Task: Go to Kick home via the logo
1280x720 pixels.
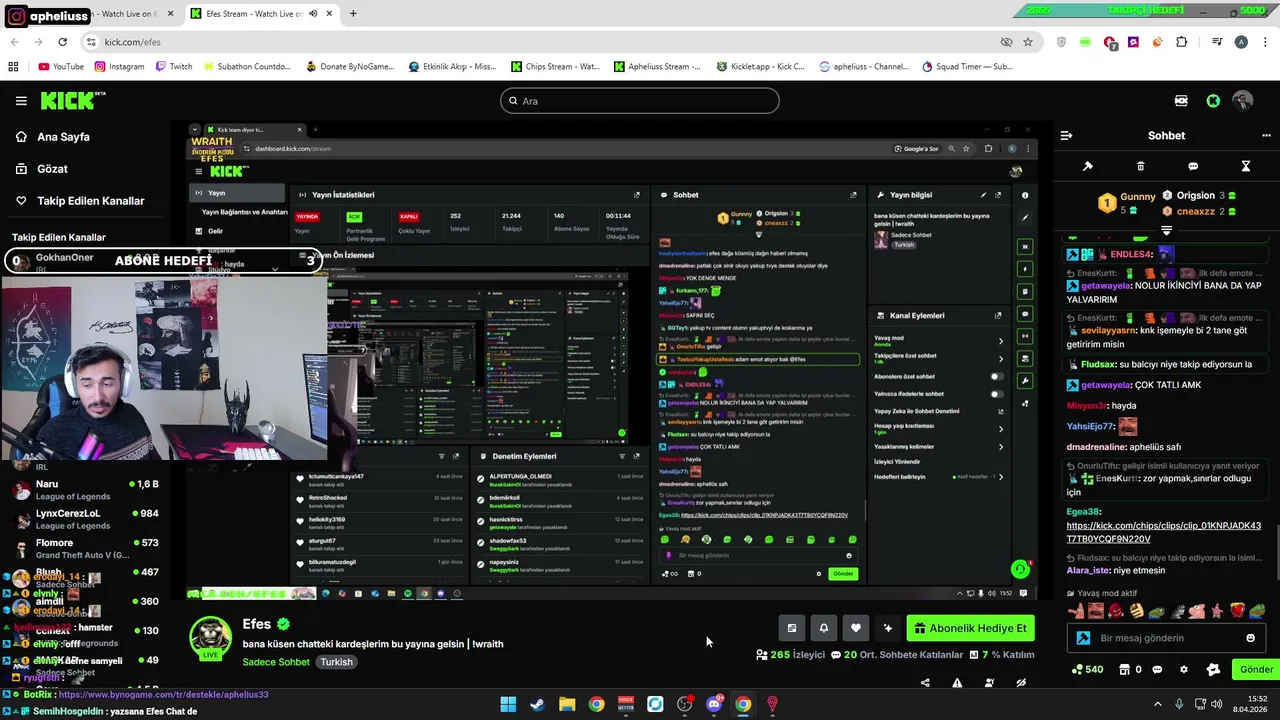Action: pyautogui.click(x=72, y=100)
